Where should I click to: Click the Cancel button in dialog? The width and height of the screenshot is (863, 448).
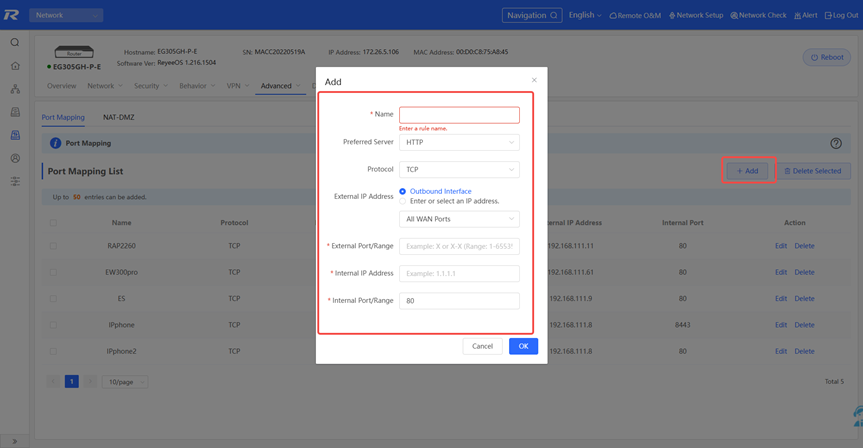pos(482,346)
